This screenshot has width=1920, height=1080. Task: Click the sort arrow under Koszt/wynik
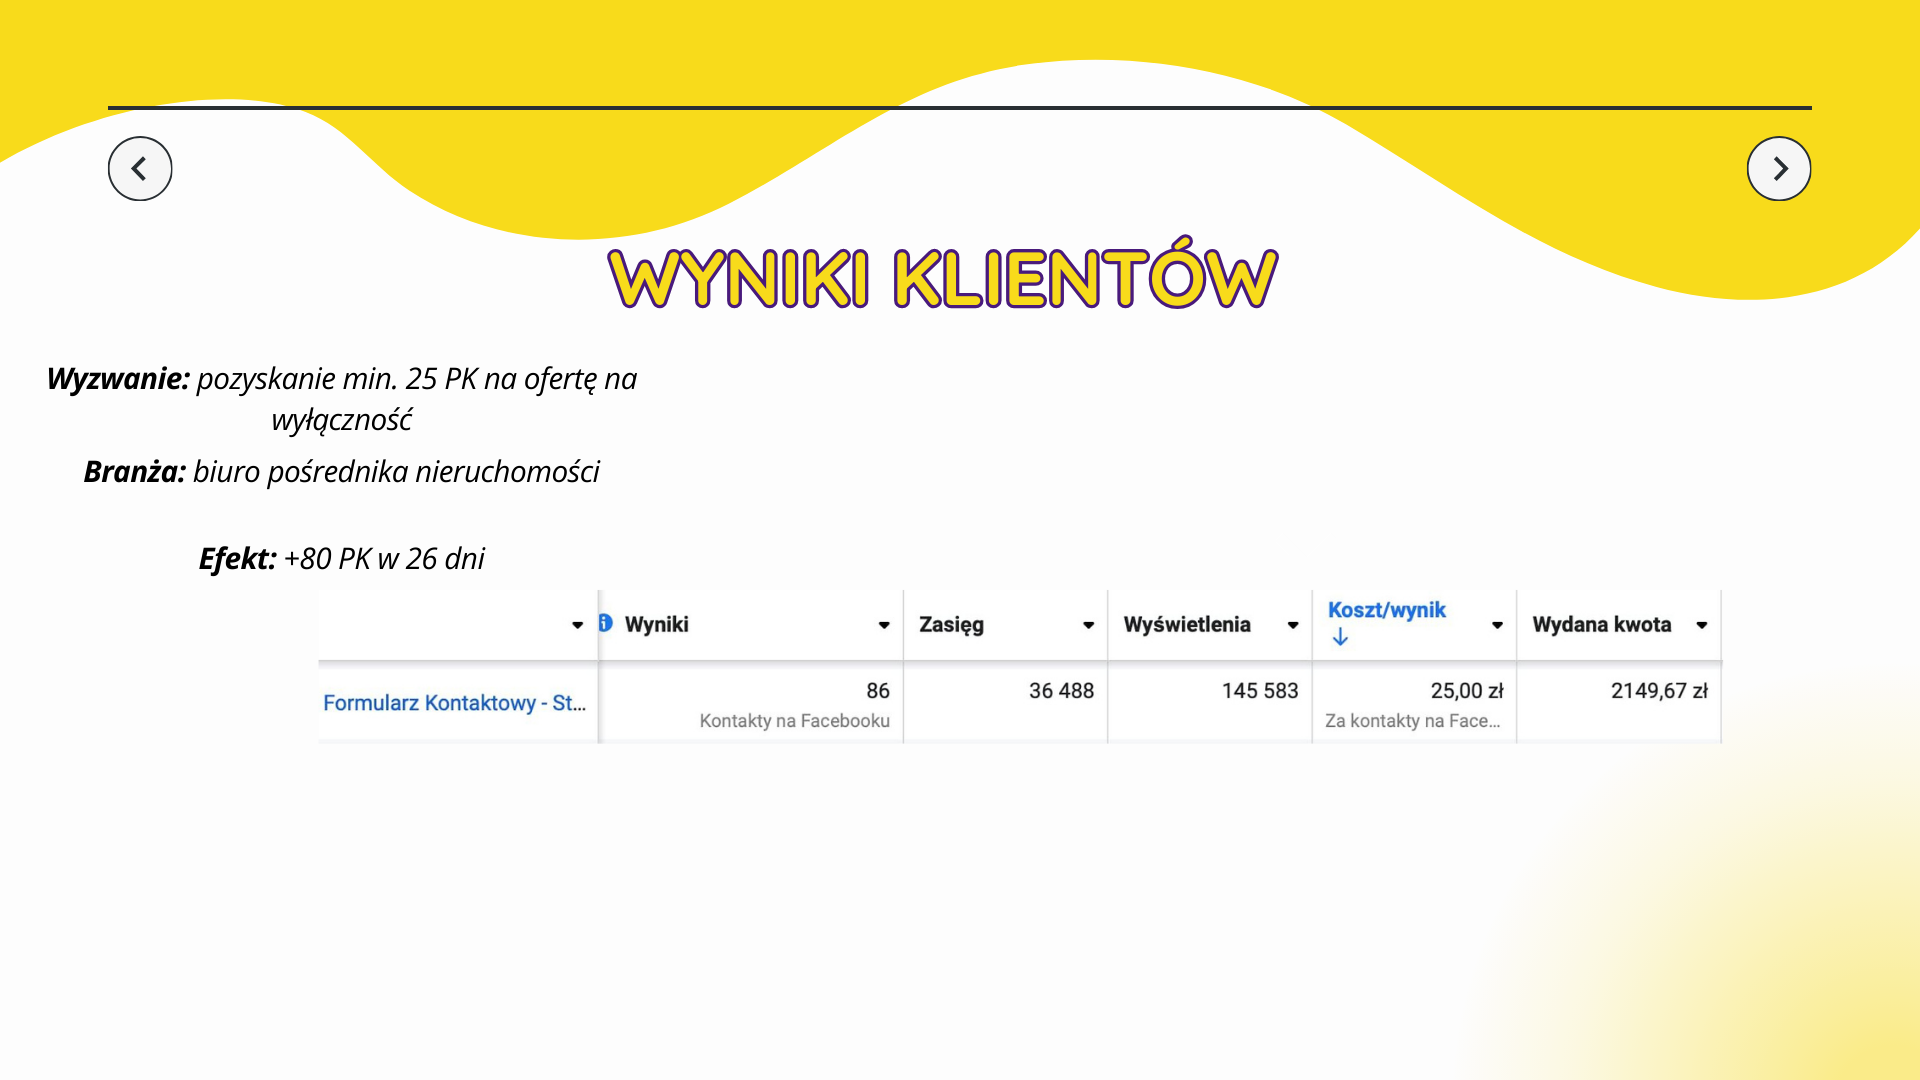[1340, 637]
